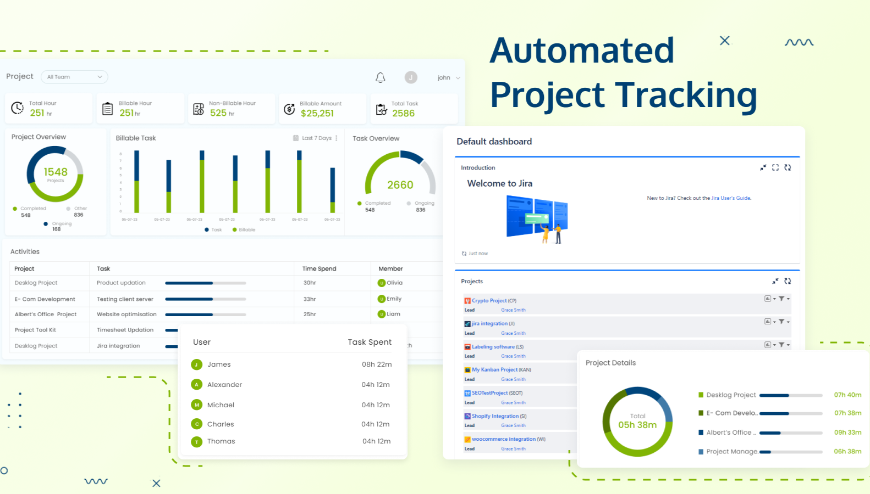This screenshot has height=494, width=870.
Task: Expand the john account menu chevron
Action: pos(458,78)
